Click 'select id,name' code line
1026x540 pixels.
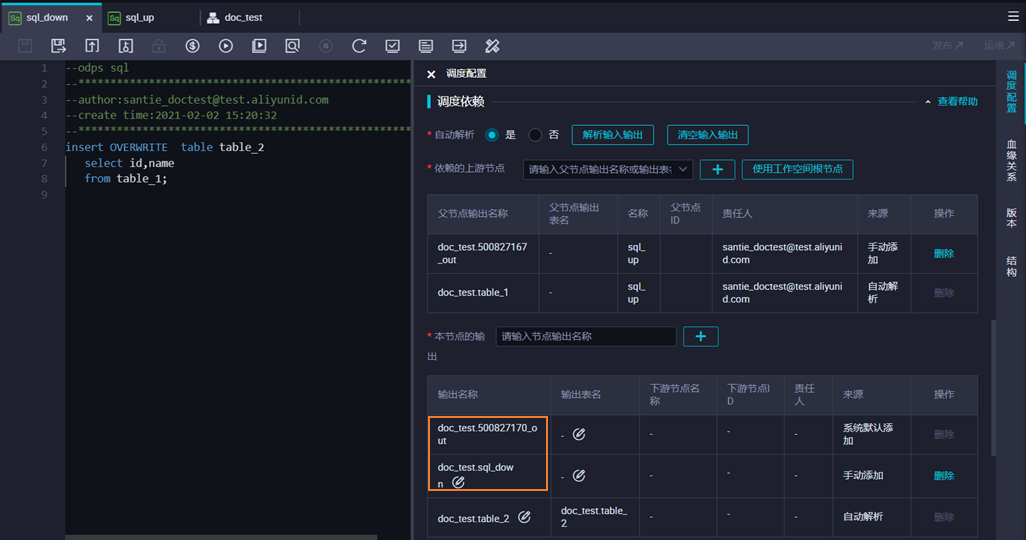click(x=129, y=163)
